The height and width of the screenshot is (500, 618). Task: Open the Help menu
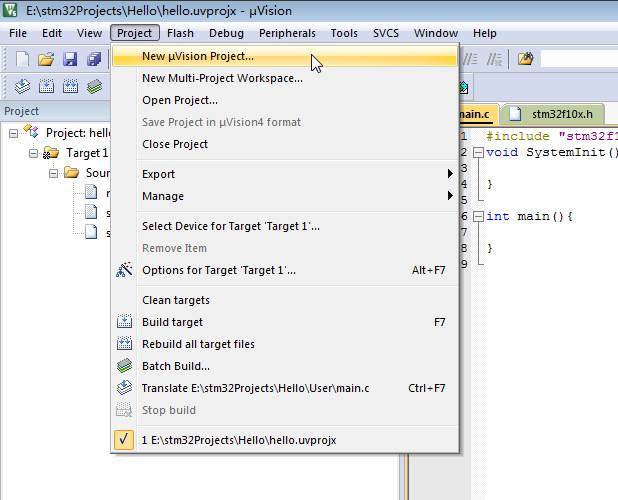click(x=484, y=33)
